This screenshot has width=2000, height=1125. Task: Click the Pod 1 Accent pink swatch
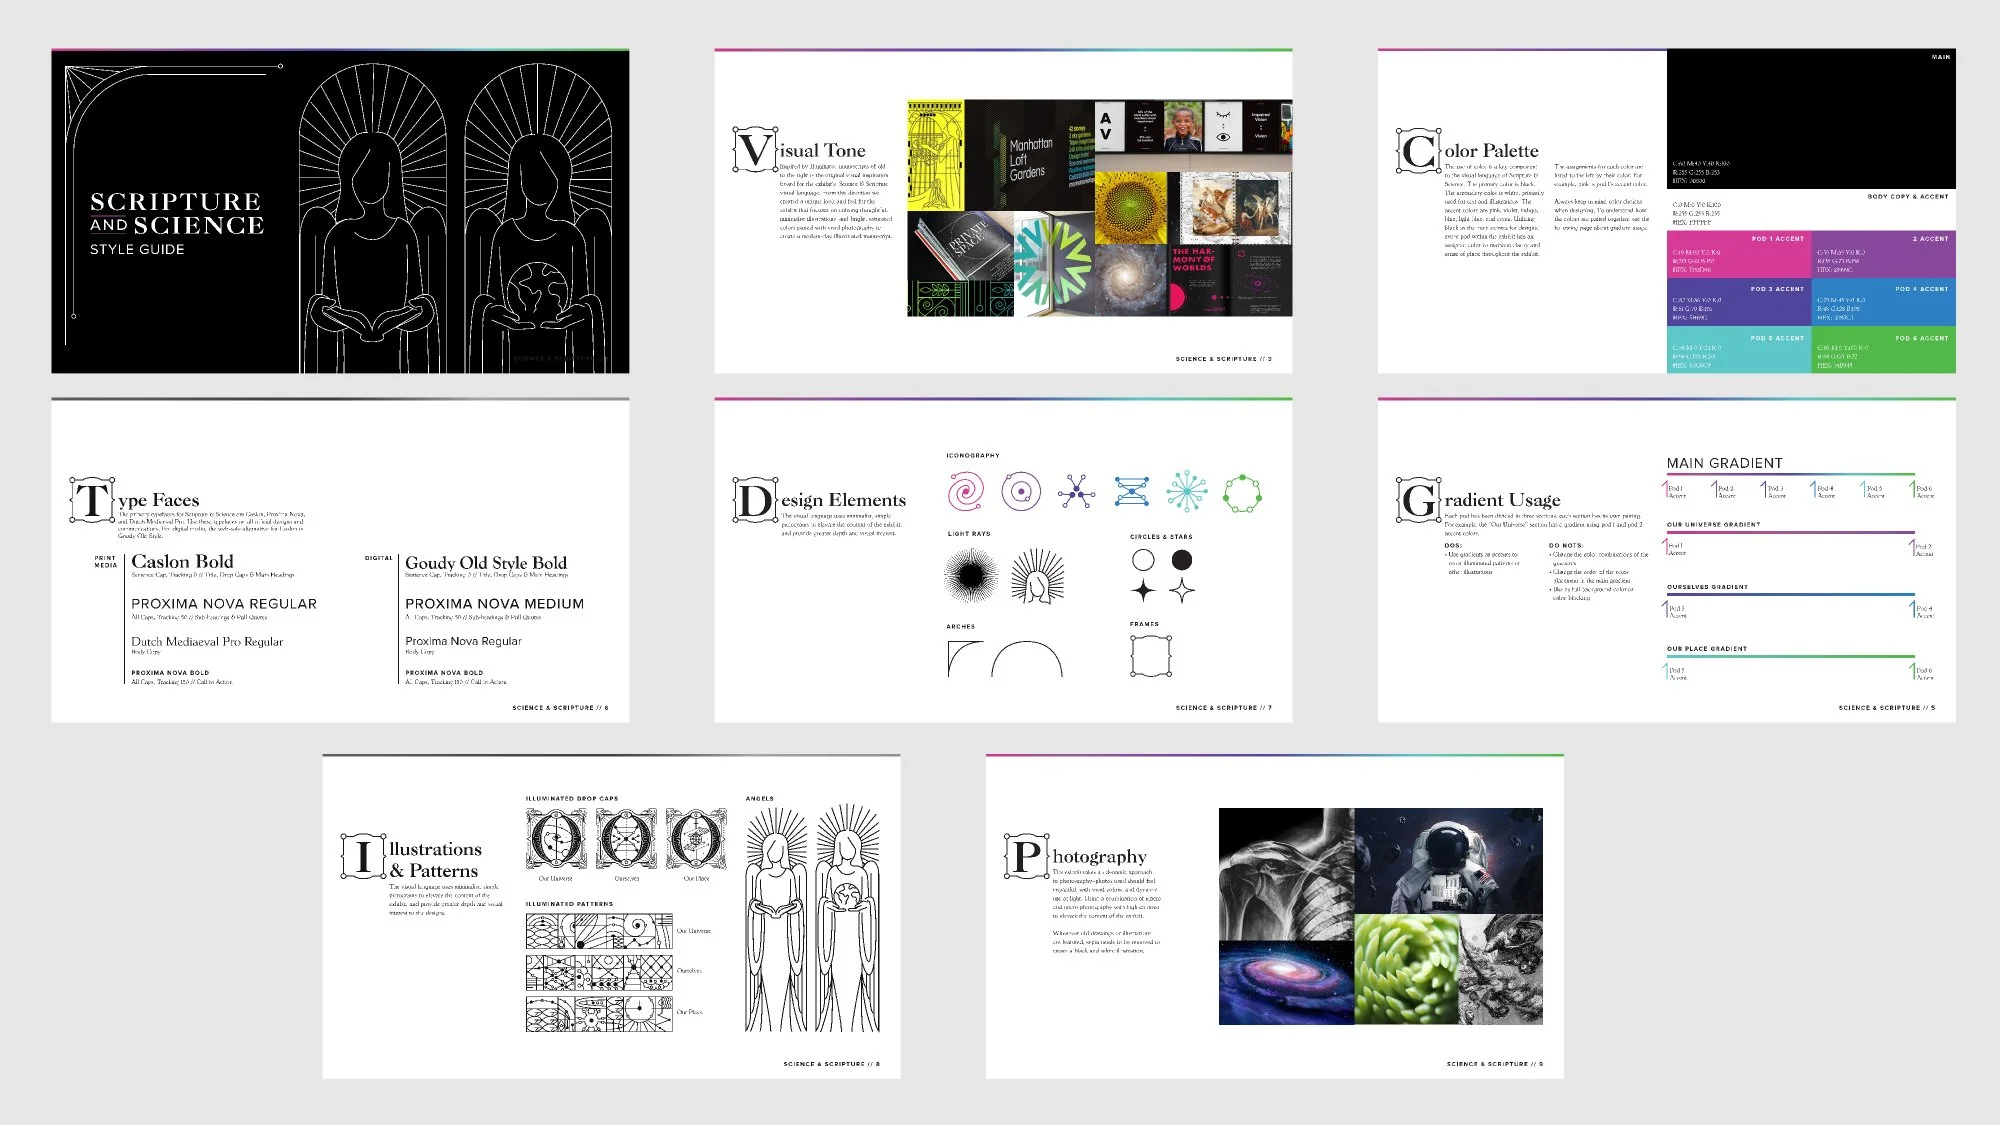[1739, 255]
